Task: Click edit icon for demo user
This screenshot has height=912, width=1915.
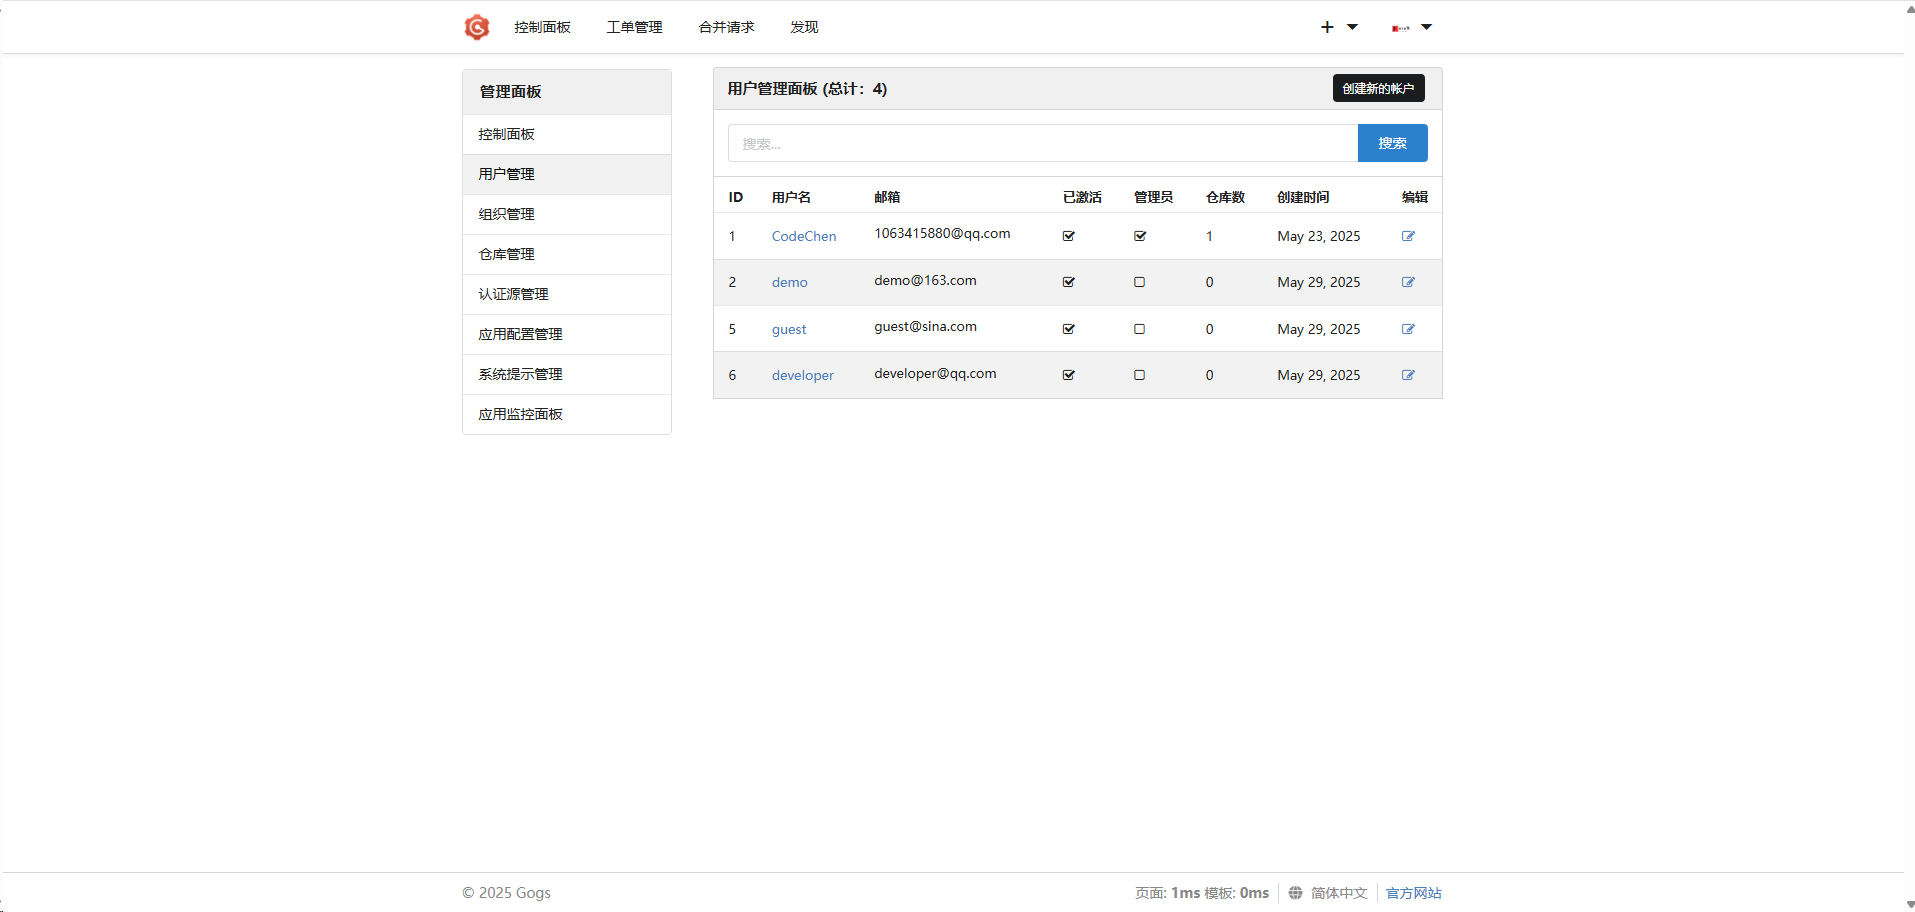Action: [1408, 282]
